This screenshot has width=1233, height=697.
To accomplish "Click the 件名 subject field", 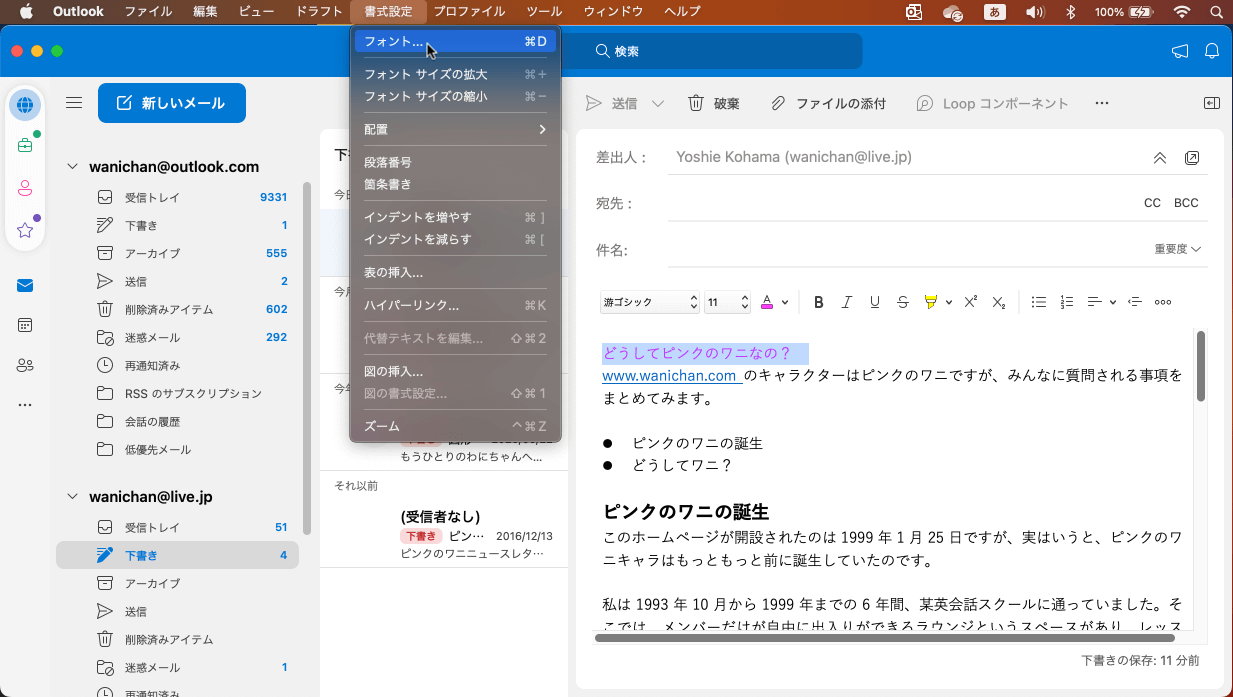I will pyautogui.click(x=905, y=250).
